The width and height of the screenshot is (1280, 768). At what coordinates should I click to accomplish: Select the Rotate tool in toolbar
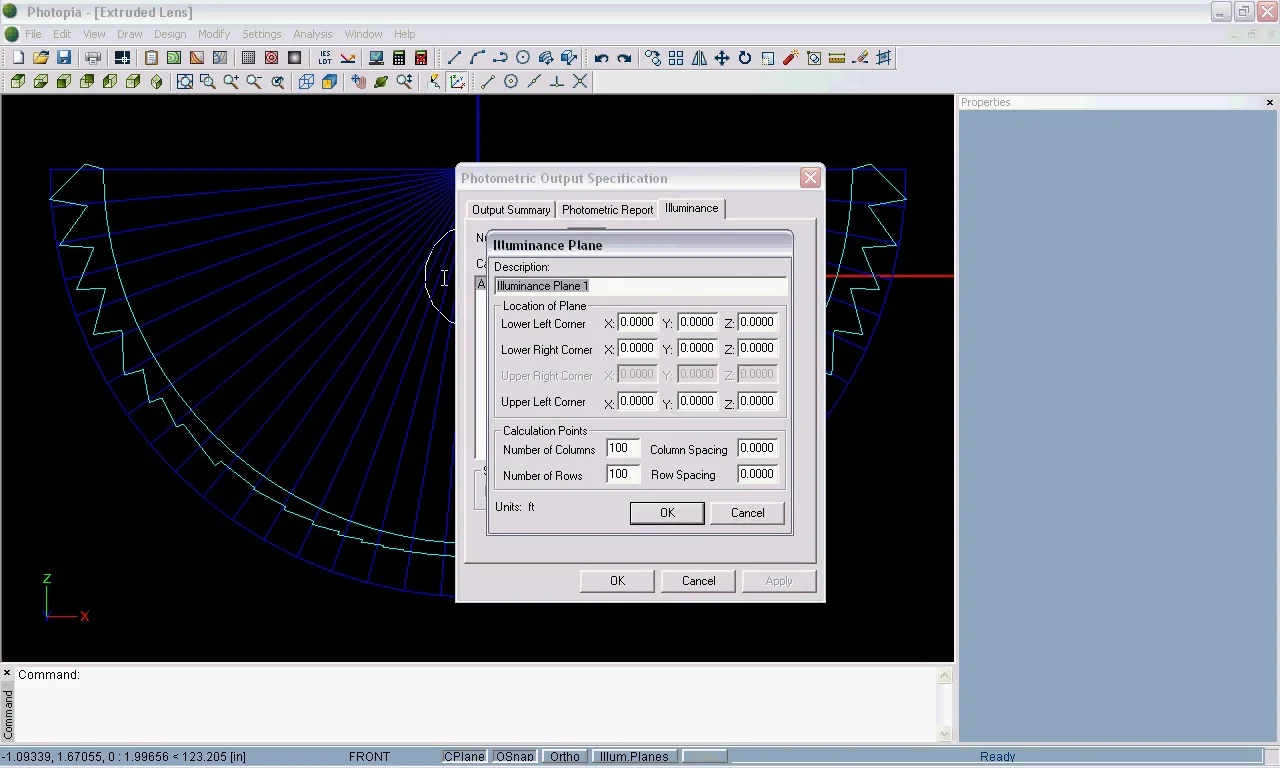pos(745,58)
